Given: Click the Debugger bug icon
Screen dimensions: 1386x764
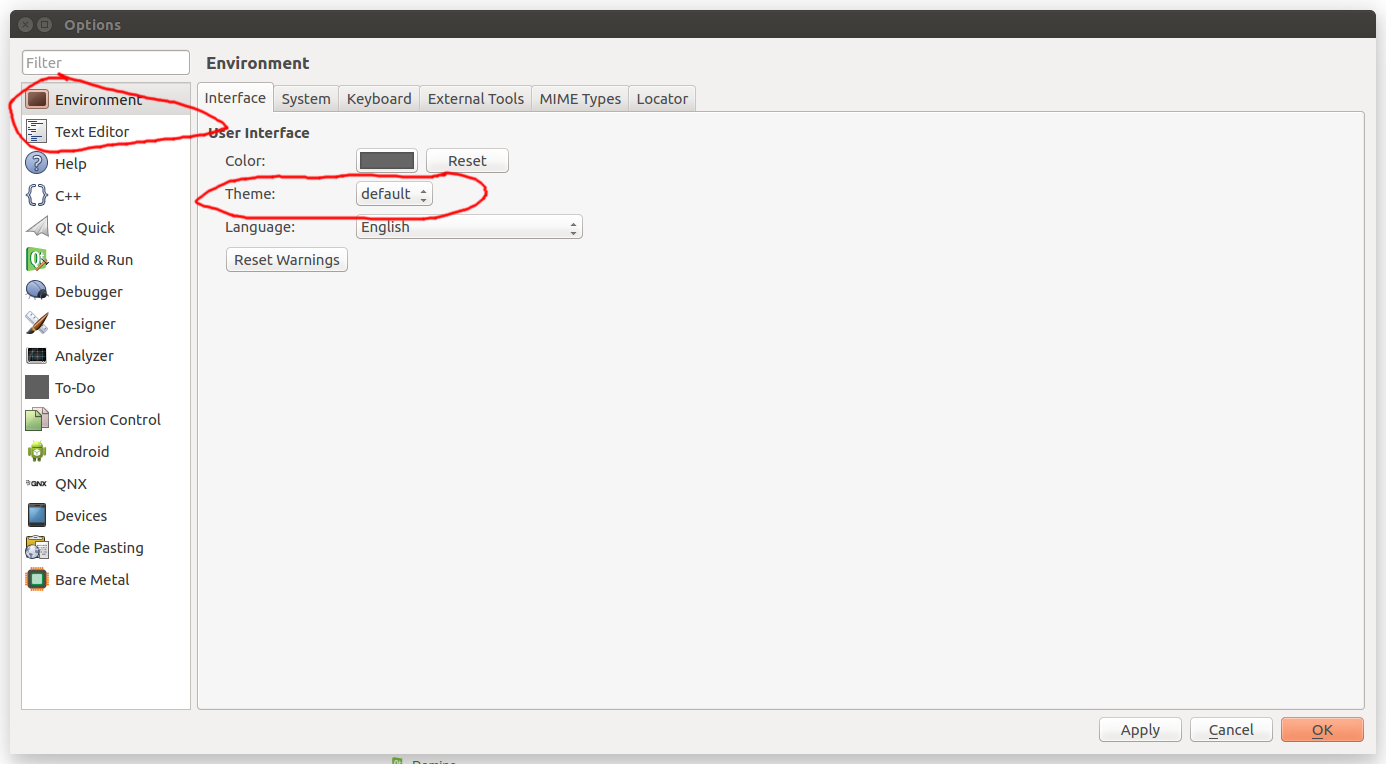Looking at the screenshot, I should (x=37, y=292).
